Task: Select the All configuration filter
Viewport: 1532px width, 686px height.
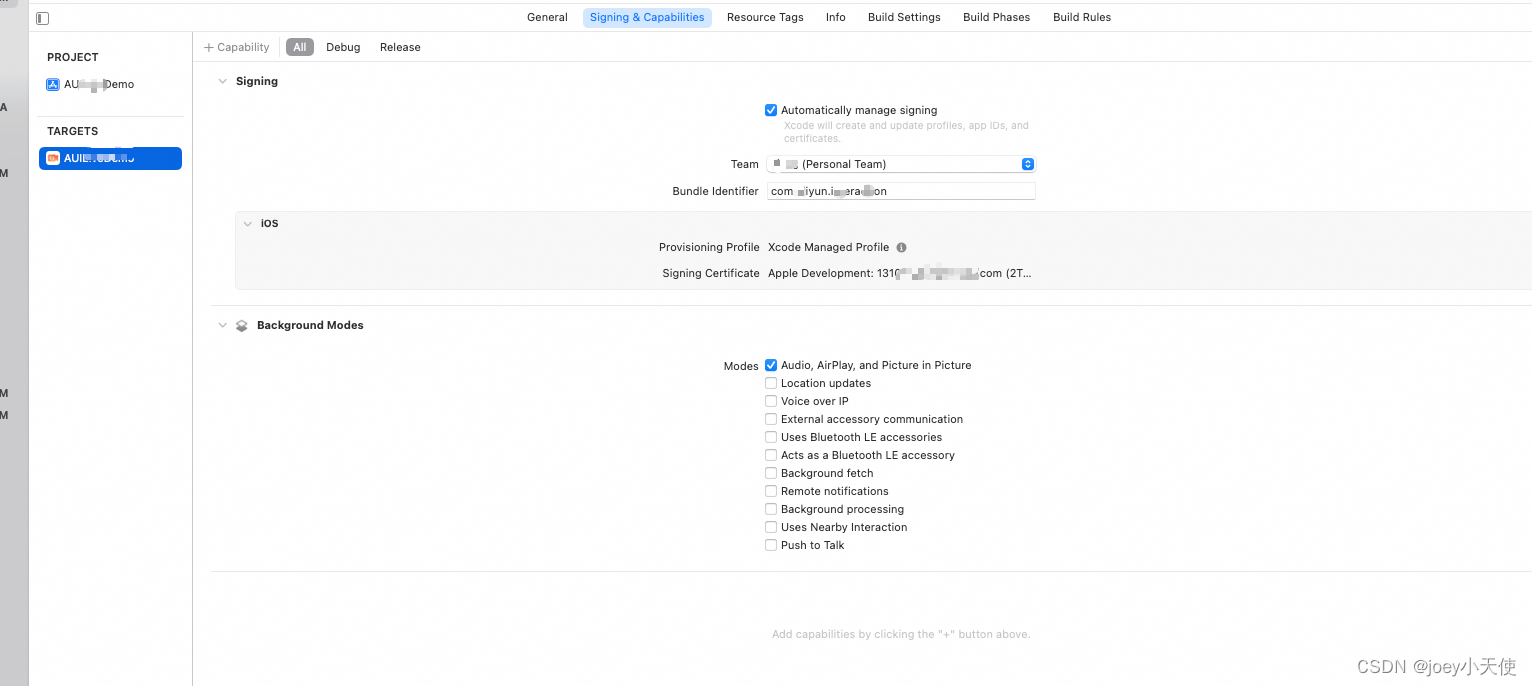Action: coord(300,47)
